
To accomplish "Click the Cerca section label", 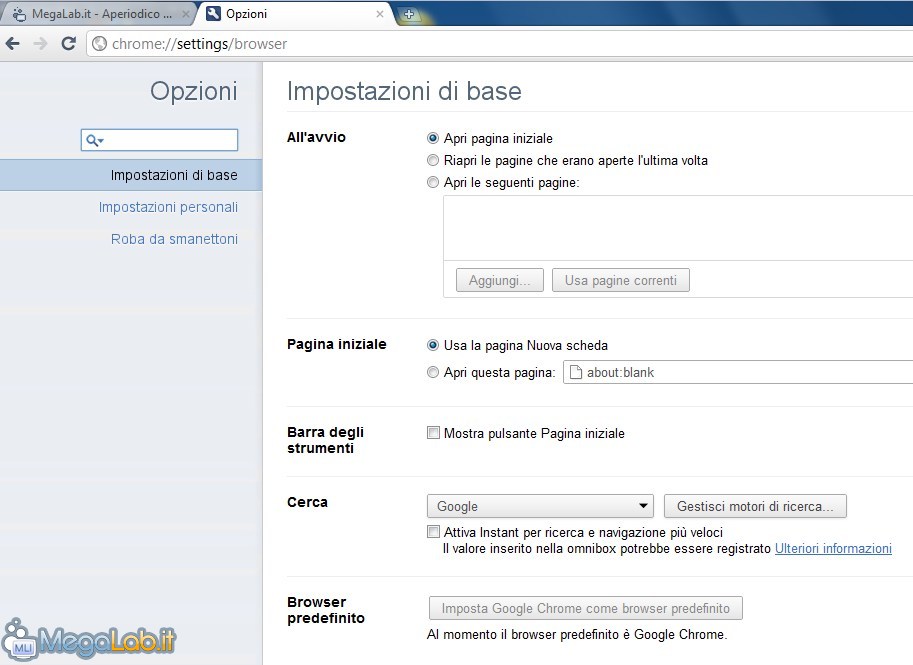I will pos(307,502).
